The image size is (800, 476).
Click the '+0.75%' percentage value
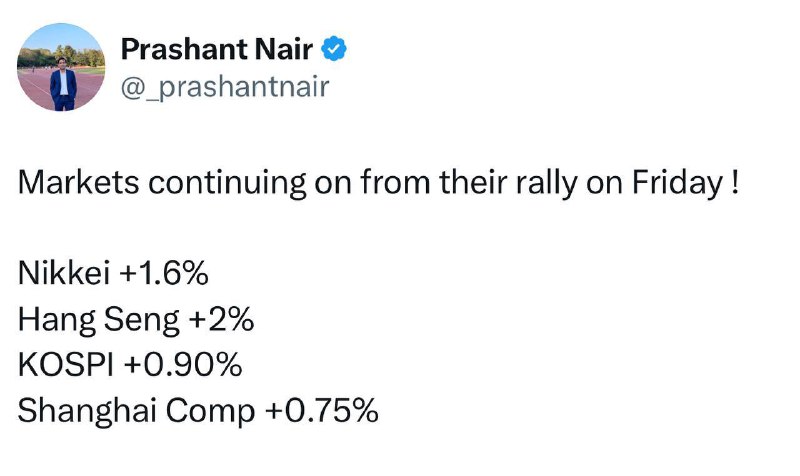[321, 410]
